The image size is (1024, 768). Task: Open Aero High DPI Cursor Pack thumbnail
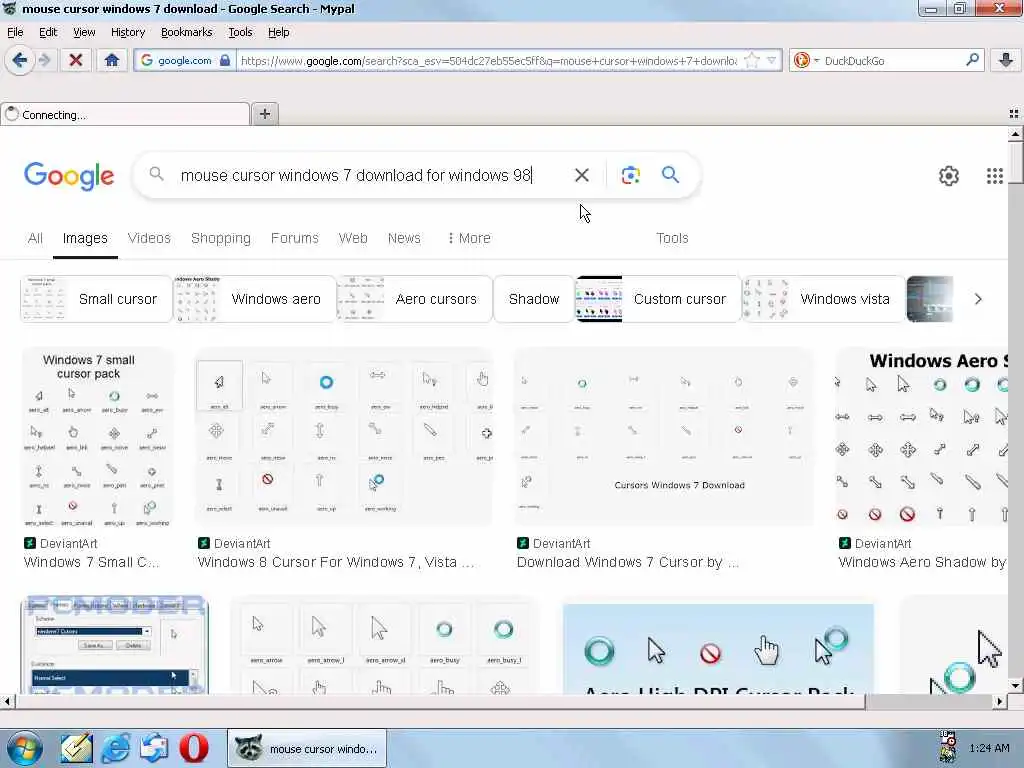click(718, 648)
